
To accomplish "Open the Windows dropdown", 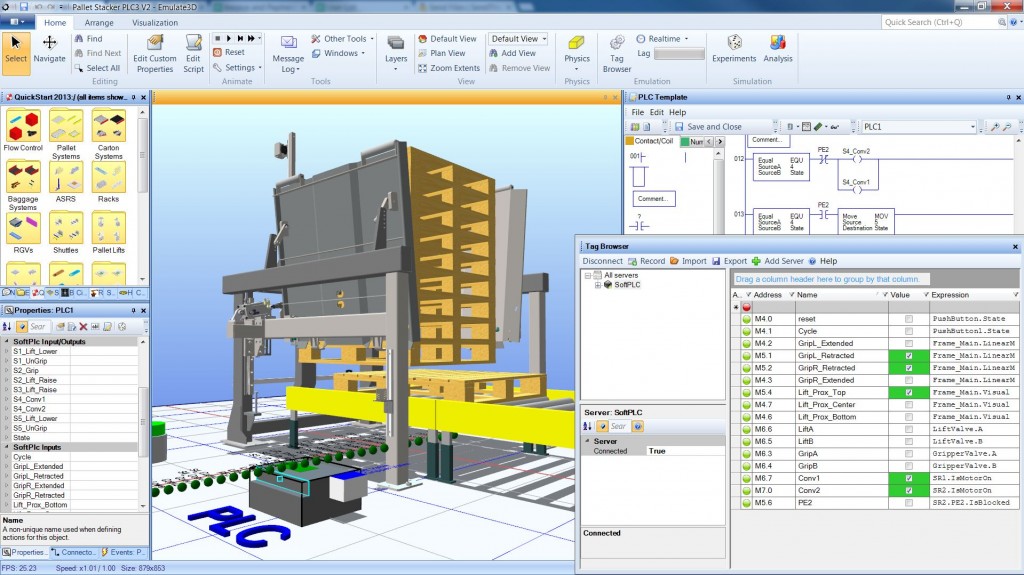I will (x=338, y=53).
